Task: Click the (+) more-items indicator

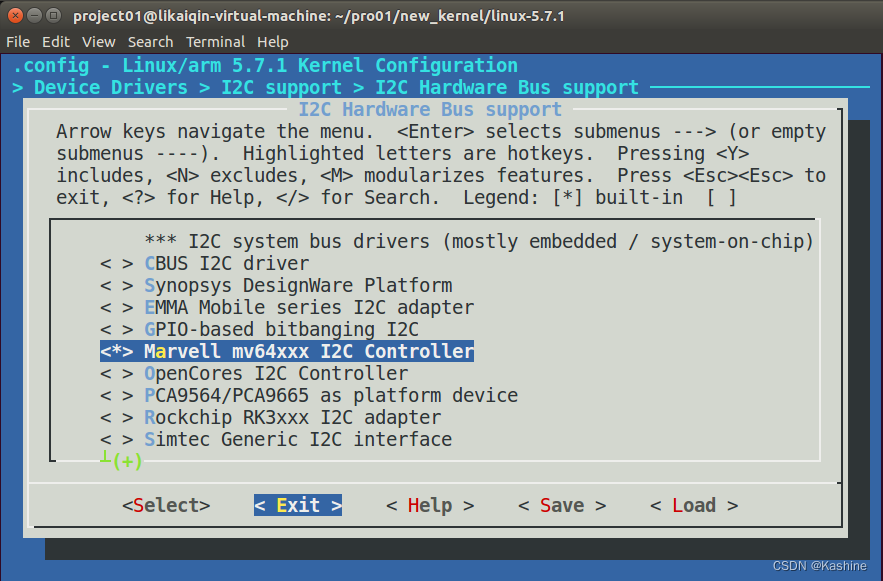Action: pos(127,462)
